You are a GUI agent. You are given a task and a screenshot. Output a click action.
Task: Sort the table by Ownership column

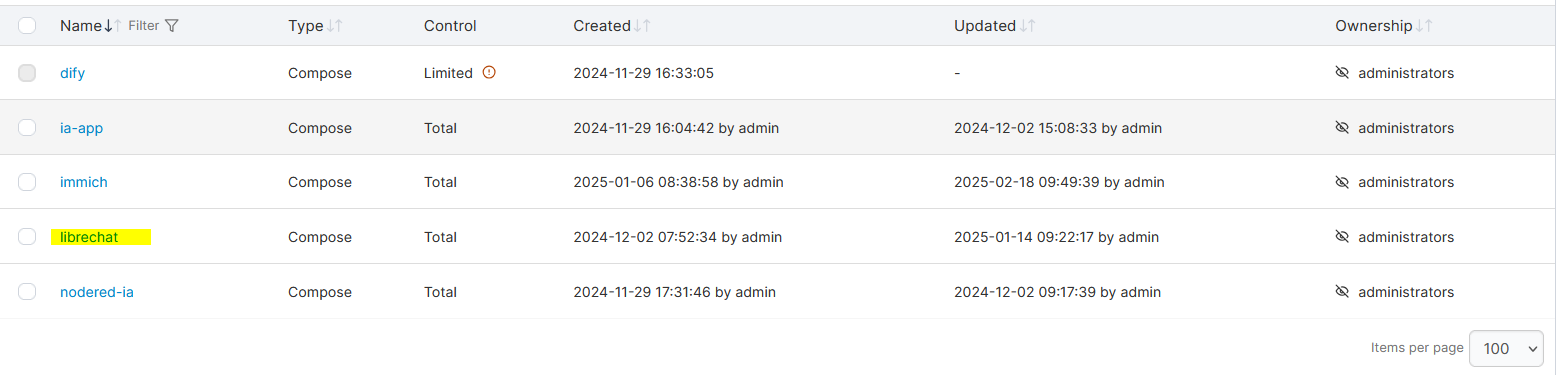(x=1383, y=26)
